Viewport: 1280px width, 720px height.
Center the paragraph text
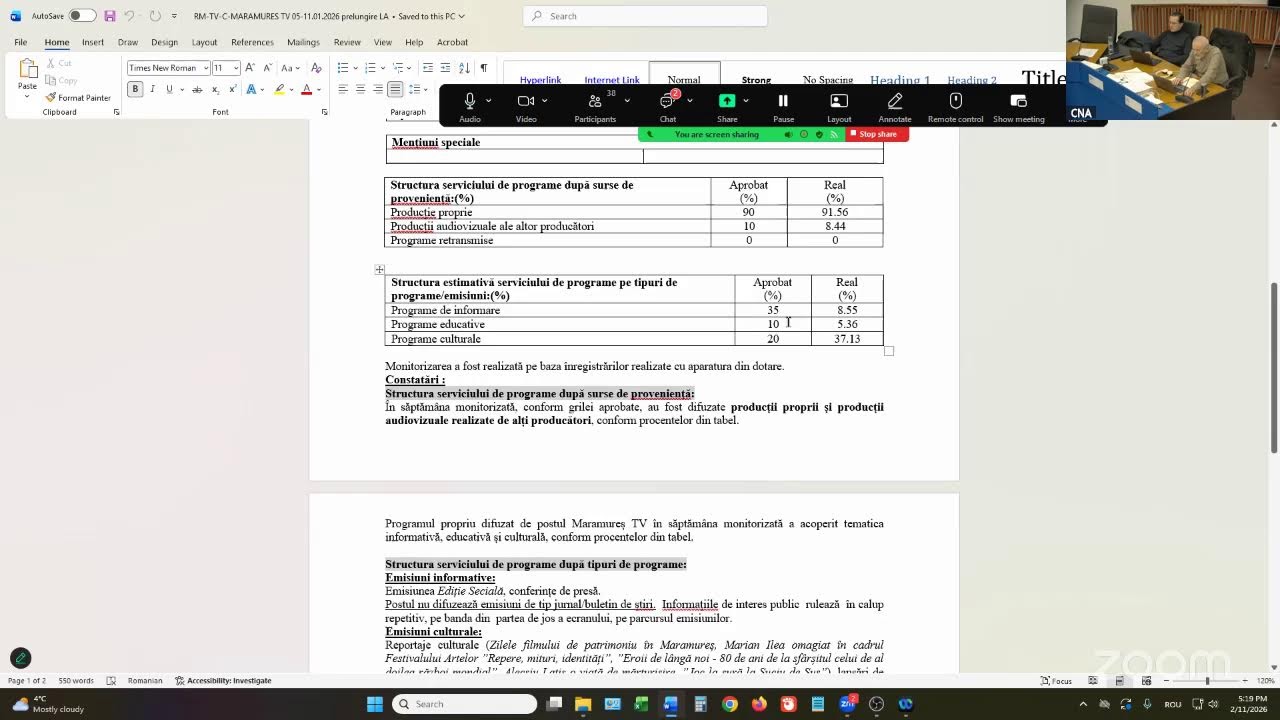360,89
